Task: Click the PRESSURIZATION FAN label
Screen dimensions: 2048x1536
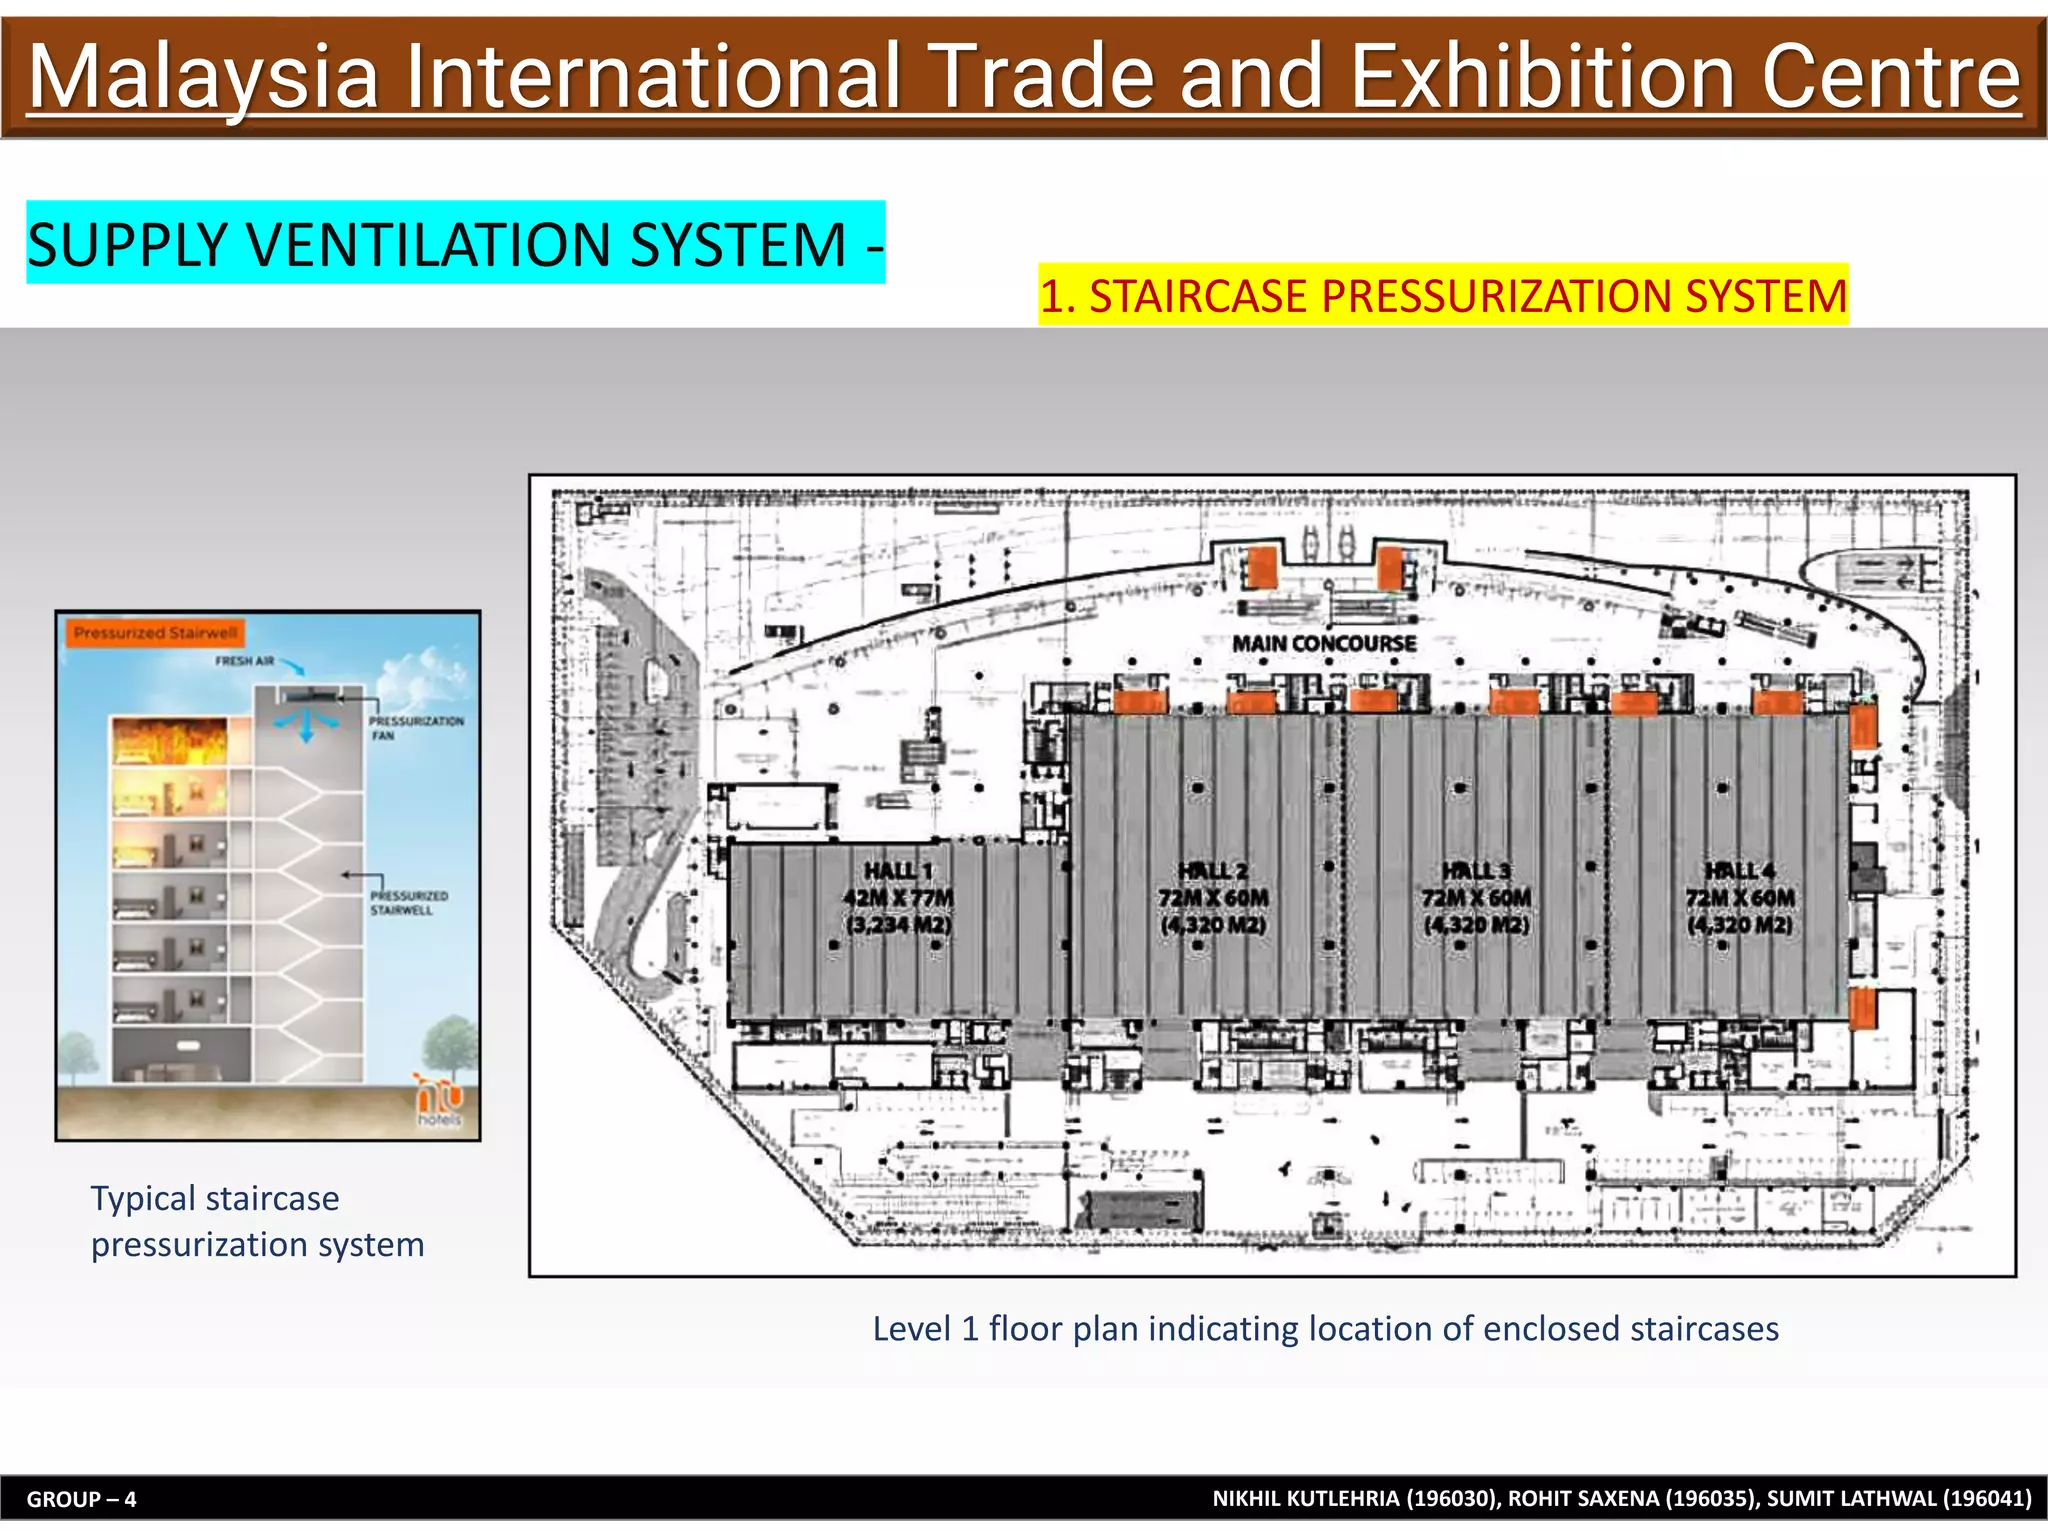Action: [416, 728]
